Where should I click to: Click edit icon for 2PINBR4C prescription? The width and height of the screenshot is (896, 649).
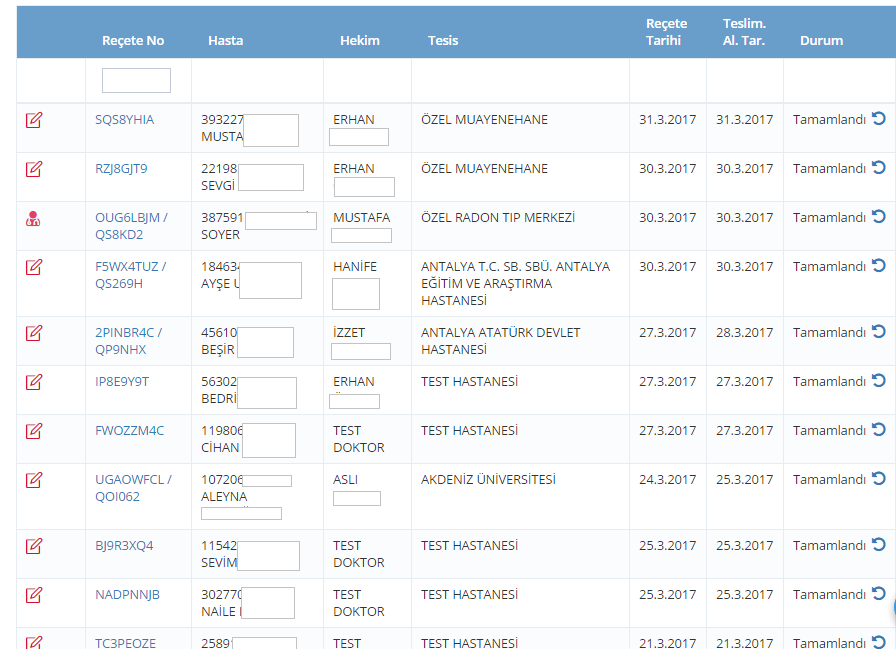click(x=34, y=333)
